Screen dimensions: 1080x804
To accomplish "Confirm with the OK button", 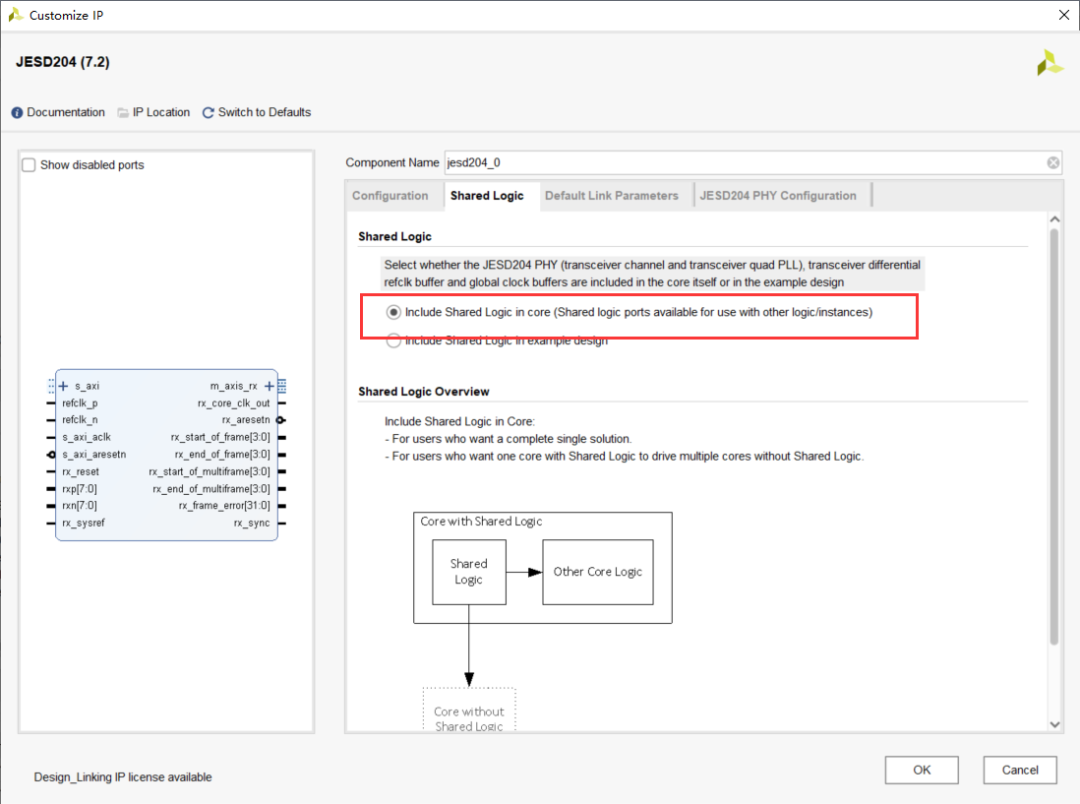I will tap(922, 770).
